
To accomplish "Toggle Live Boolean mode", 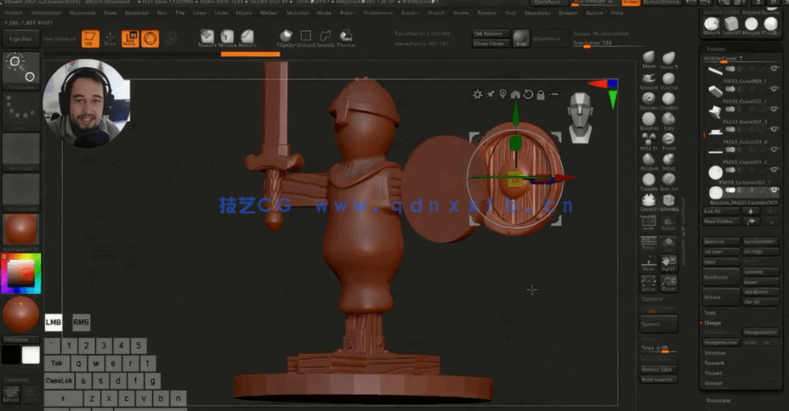I will tap(60, 39).
